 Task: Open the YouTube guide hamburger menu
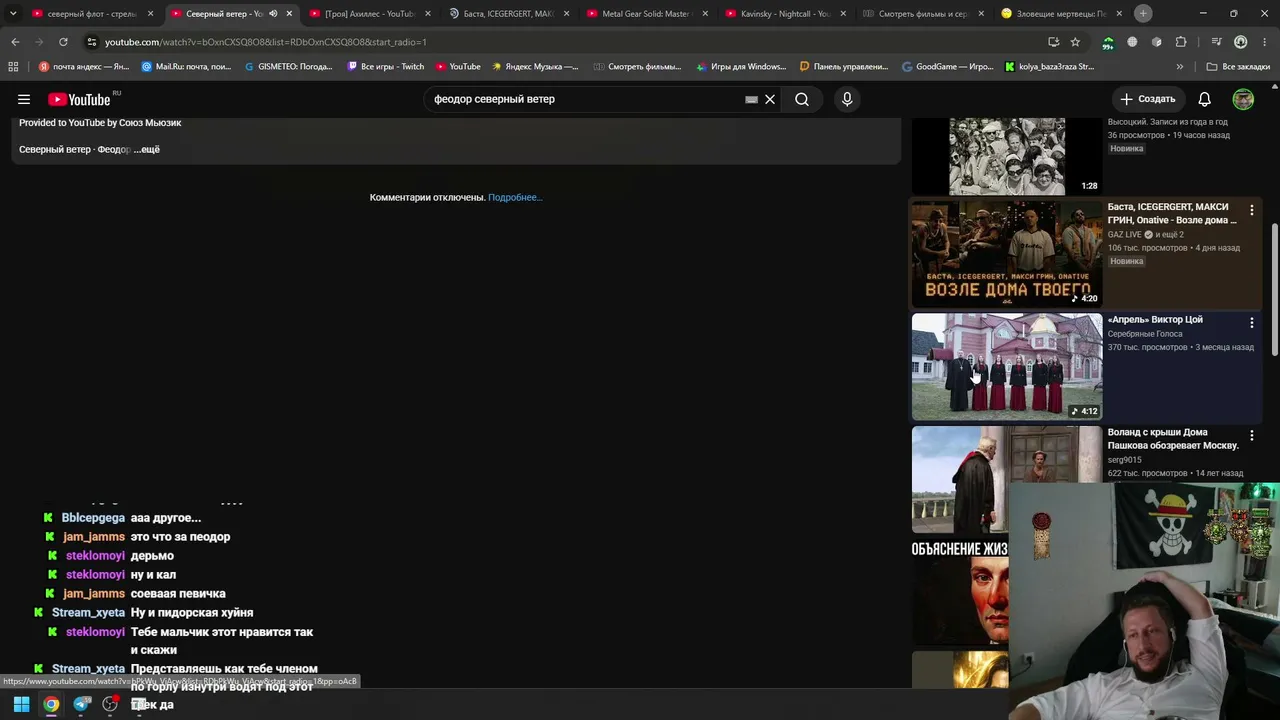pos(24,99)
